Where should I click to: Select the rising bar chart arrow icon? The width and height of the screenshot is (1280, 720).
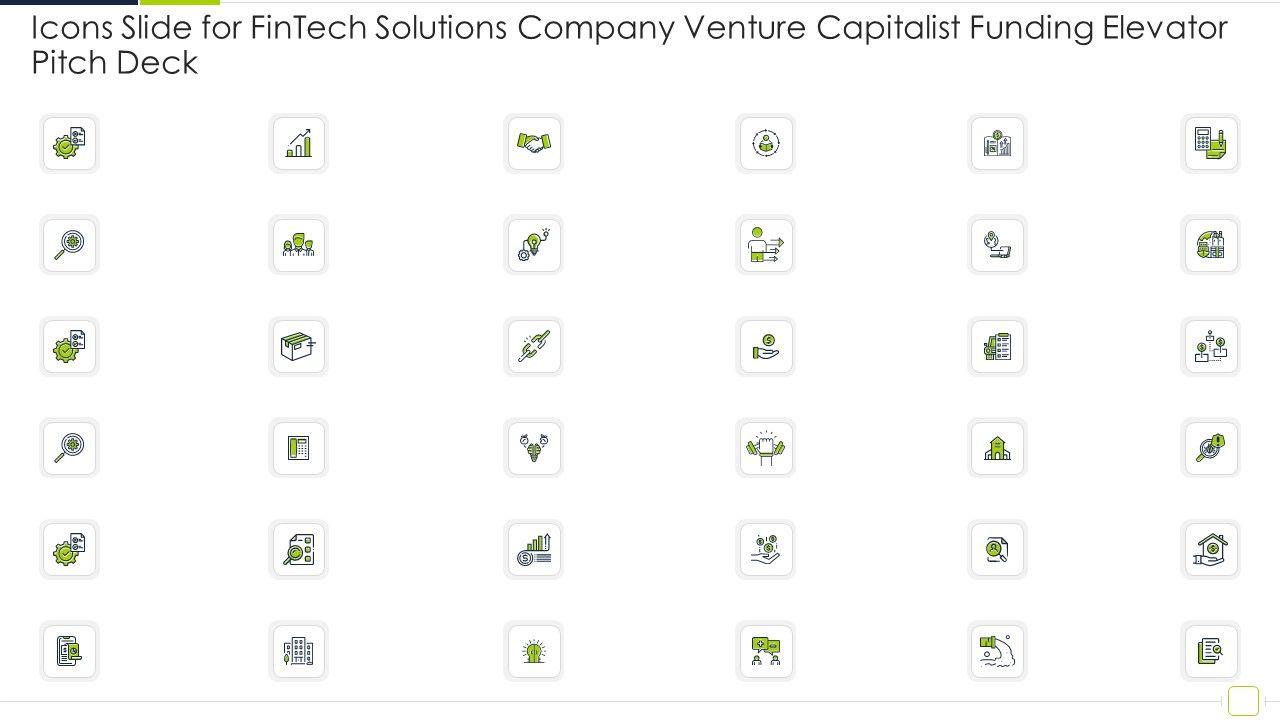coord(299,144)
